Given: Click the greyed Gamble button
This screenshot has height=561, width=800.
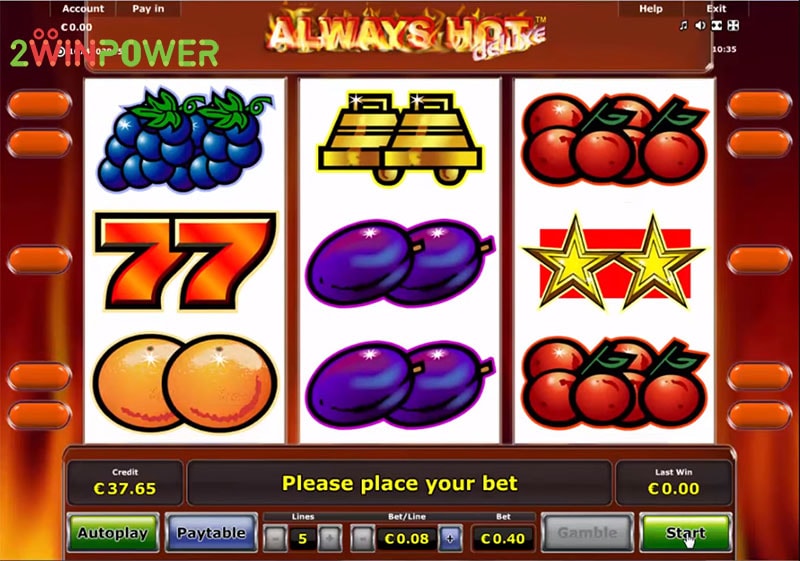Looking at the screenshot, I should tap(587, 533).
